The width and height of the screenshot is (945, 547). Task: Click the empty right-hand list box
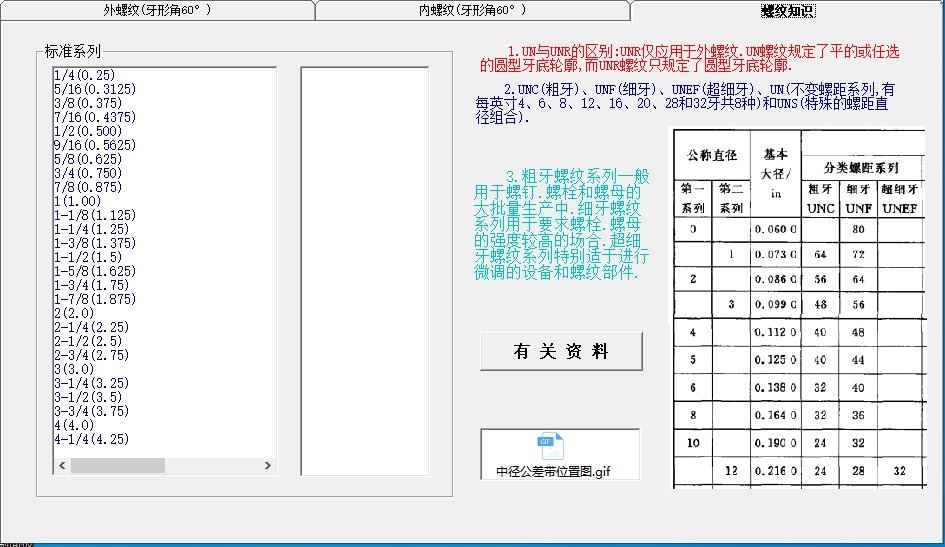click(364, 270)
